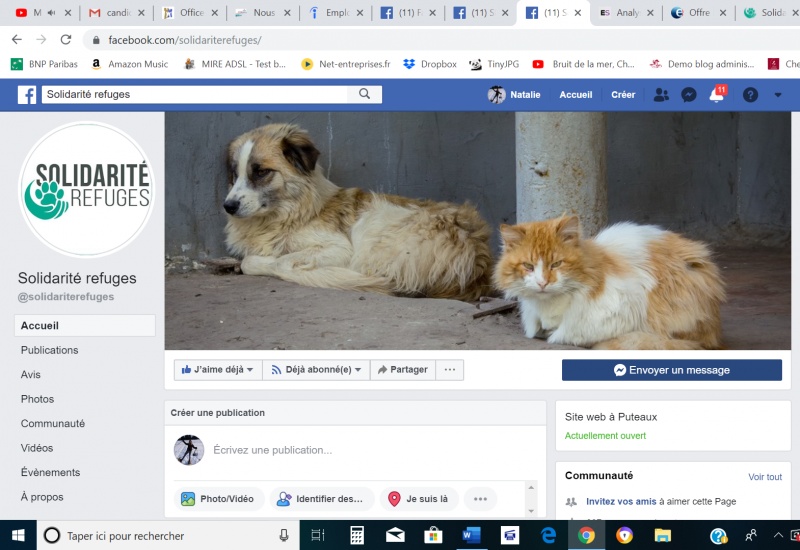Expand the "Déjà abonné(e)" dropdown
This screenshot has width=800, height=550.
click(x=316, y=370)
